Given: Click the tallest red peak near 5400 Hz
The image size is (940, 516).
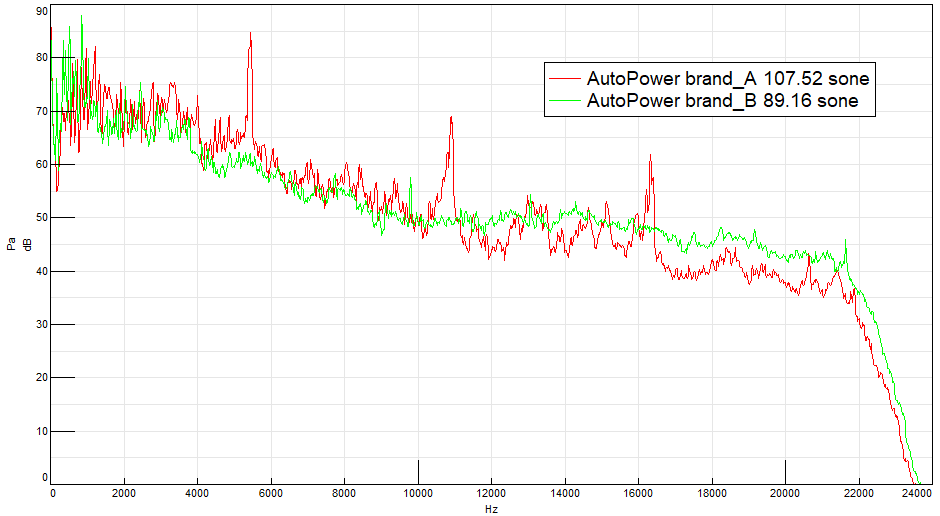Looking at the screenshot, I should [250, 34].
